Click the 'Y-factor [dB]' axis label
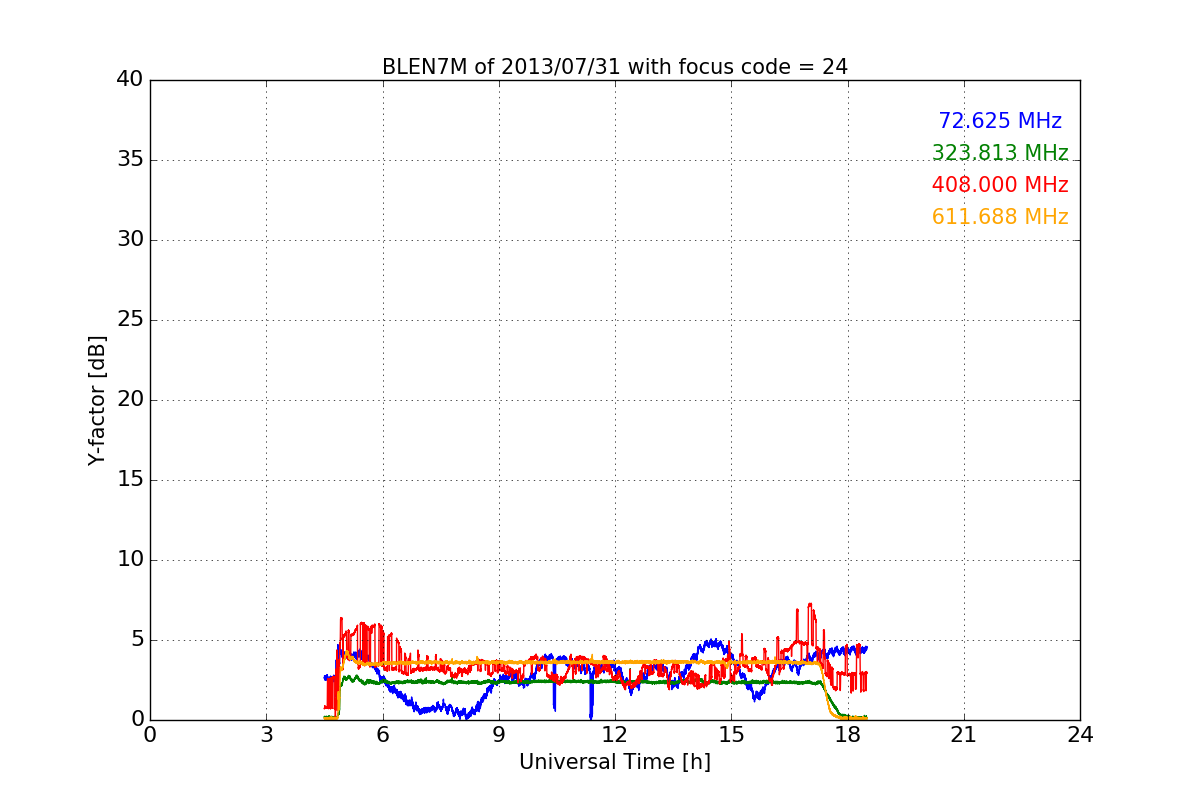Image resolution: width=1200 pixels, height=800 pixels. [97, 400]
